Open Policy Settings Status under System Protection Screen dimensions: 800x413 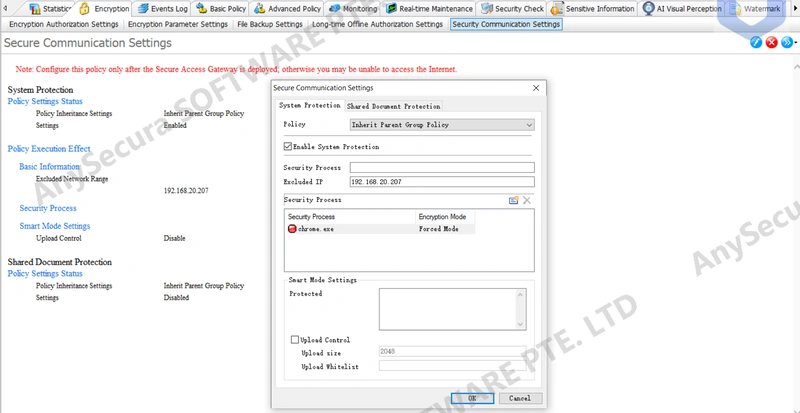(45, 101)
